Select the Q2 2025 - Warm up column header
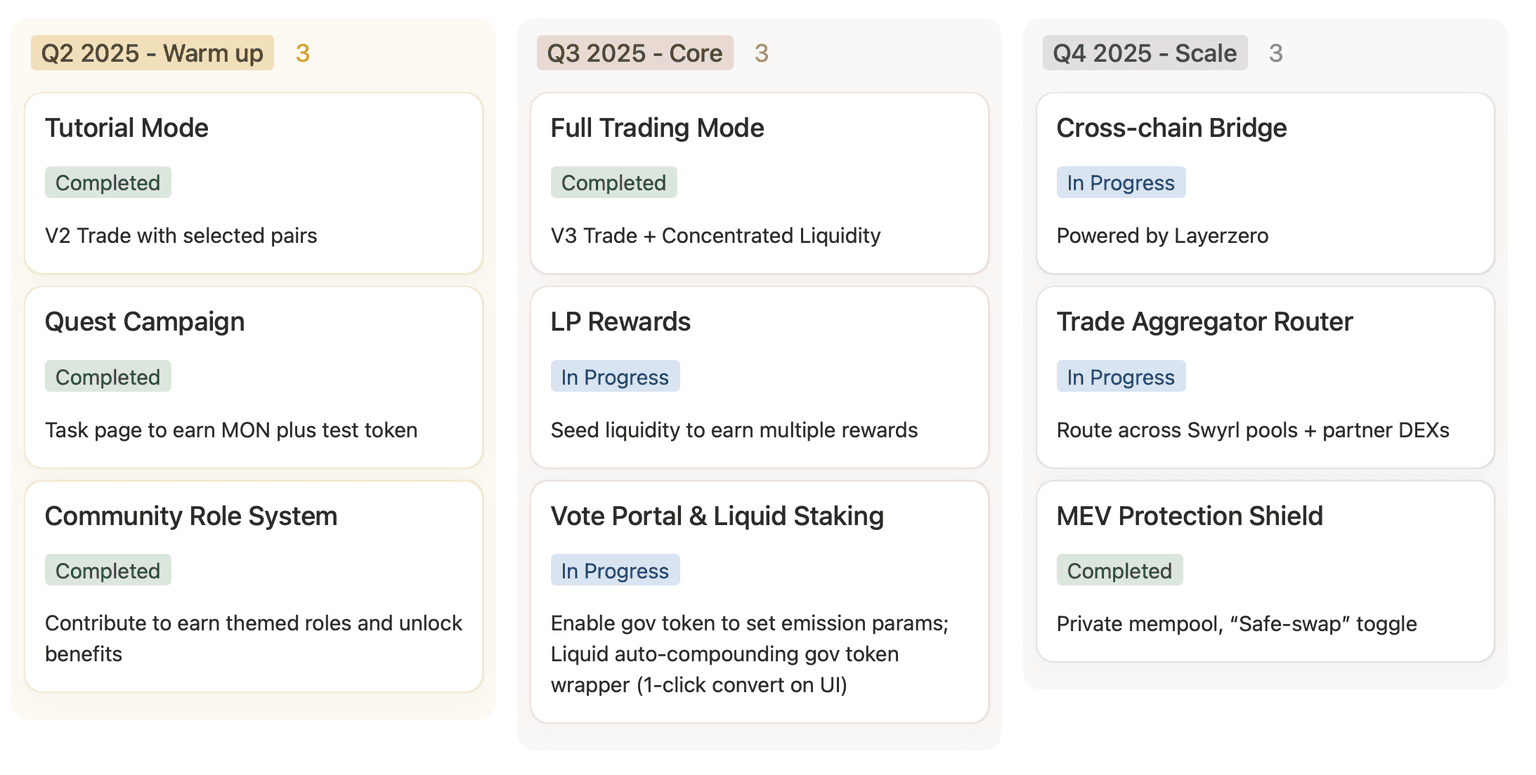The image size is (1536, 775). (151, 53)
